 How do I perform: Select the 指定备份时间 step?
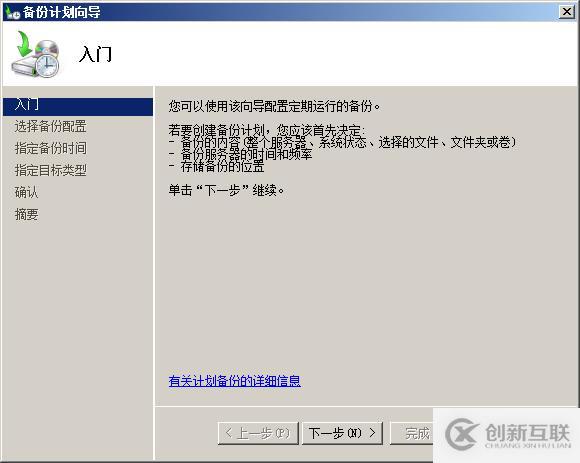tap(50, 148)
